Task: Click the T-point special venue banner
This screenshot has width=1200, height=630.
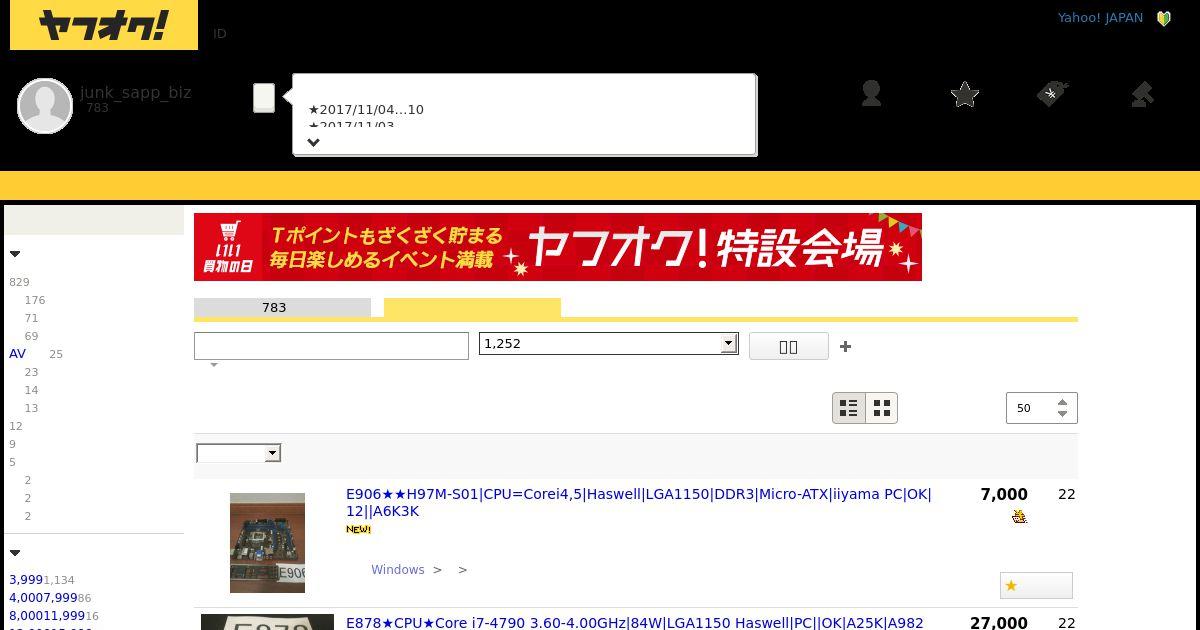Action: (x=558, y=247)
